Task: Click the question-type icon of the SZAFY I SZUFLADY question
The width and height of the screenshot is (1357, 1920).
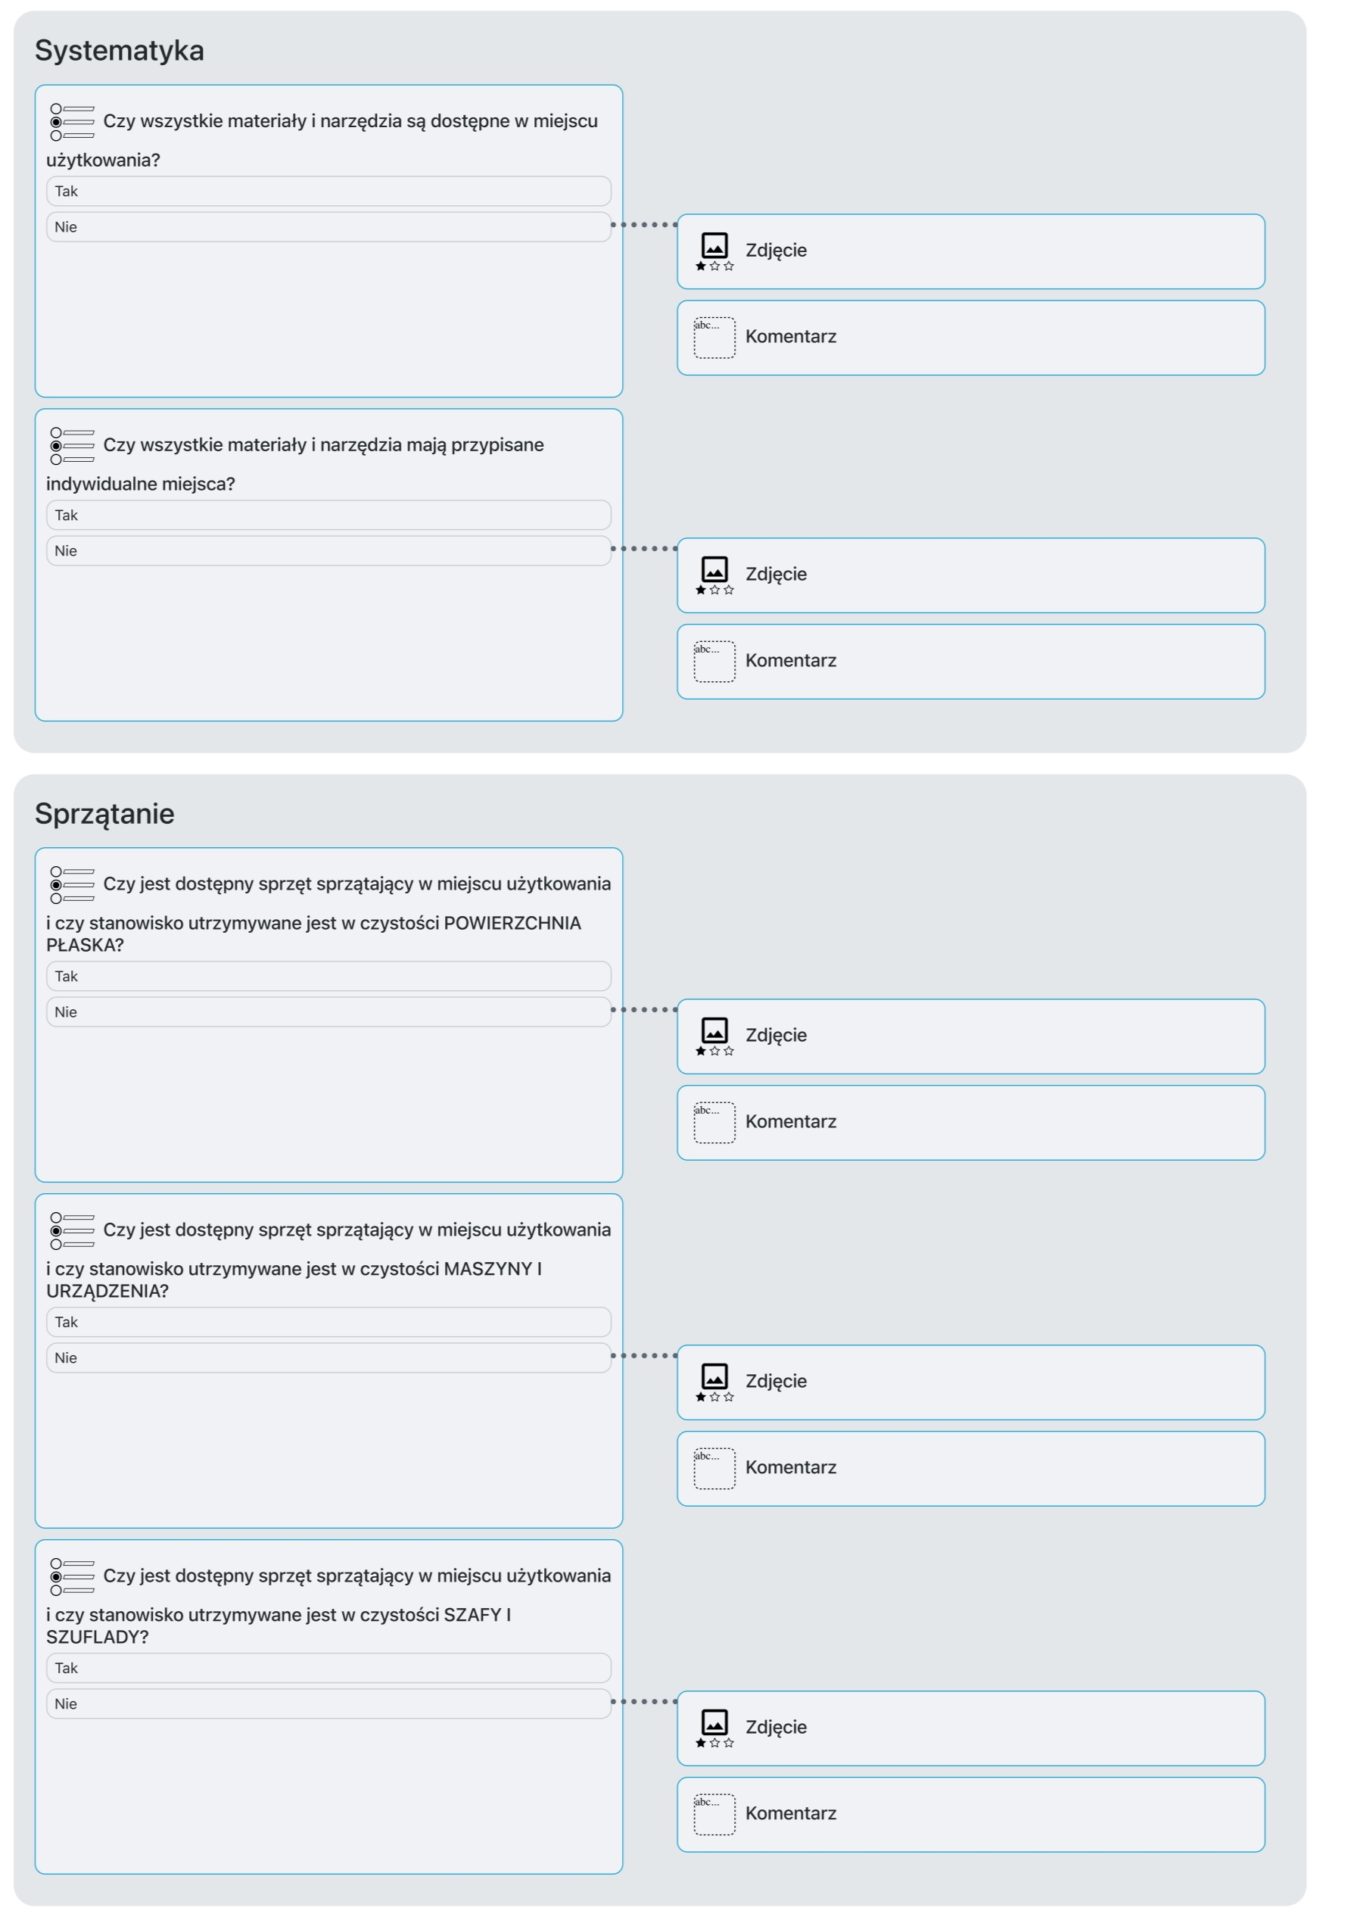Action: [x=72, y=1576]
